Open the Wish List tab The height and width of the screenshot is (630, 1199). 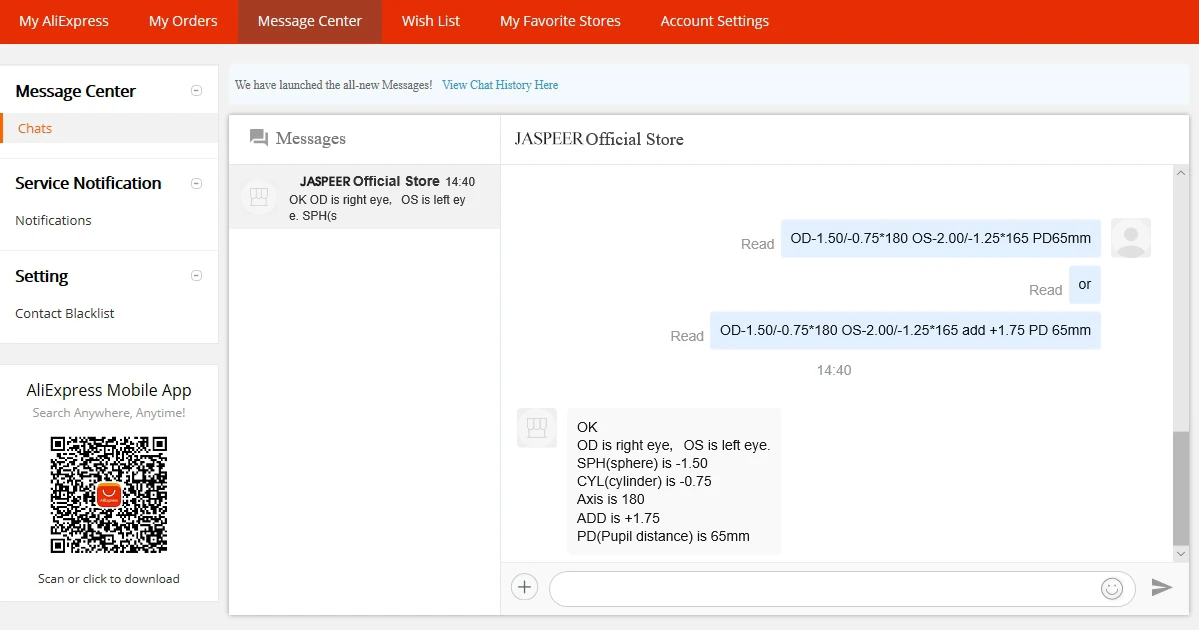[431, 21]
